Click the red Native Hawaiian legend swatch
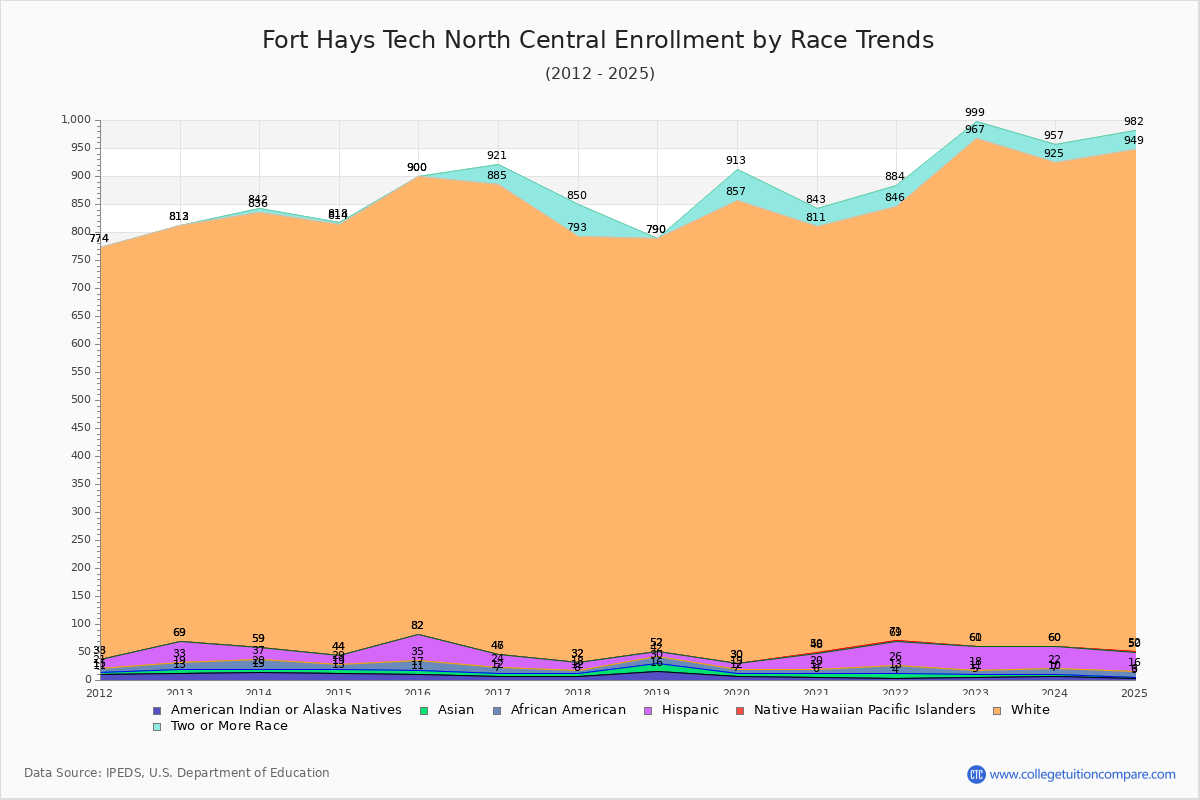The height and width of the screenshot is (800, 1200). click(740, 710)
